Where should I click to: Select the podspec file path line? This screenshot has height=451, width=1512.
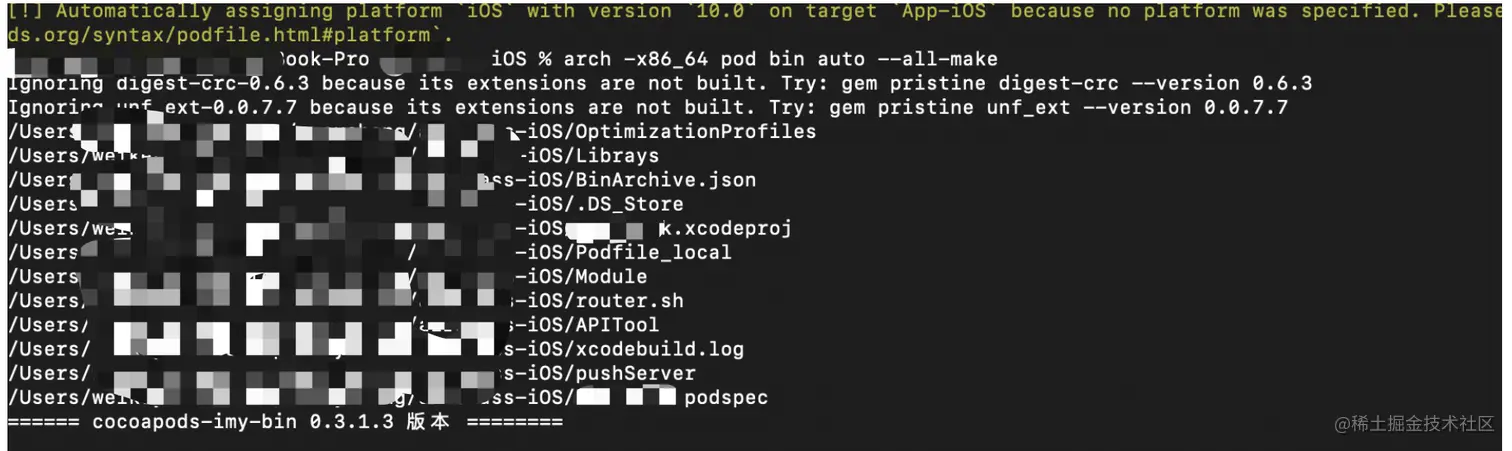(x=388, y=397)
